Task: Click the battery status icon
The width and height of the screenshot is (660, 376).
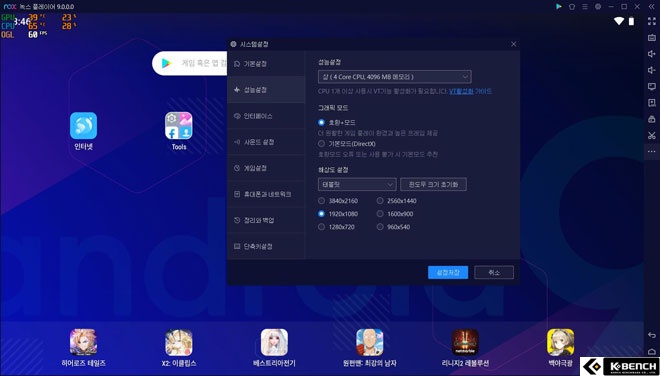Action: (x=631, y=21)
